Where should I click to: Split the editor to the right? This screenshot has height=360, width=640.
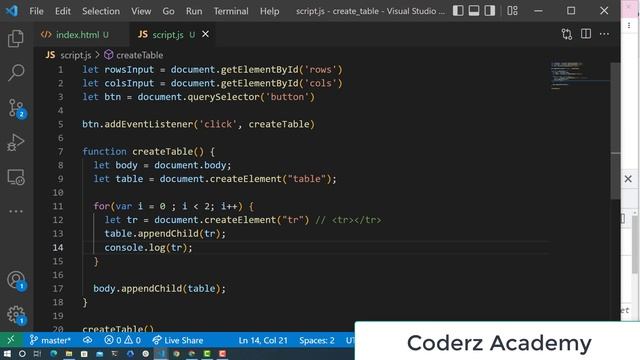coord(586,34)
